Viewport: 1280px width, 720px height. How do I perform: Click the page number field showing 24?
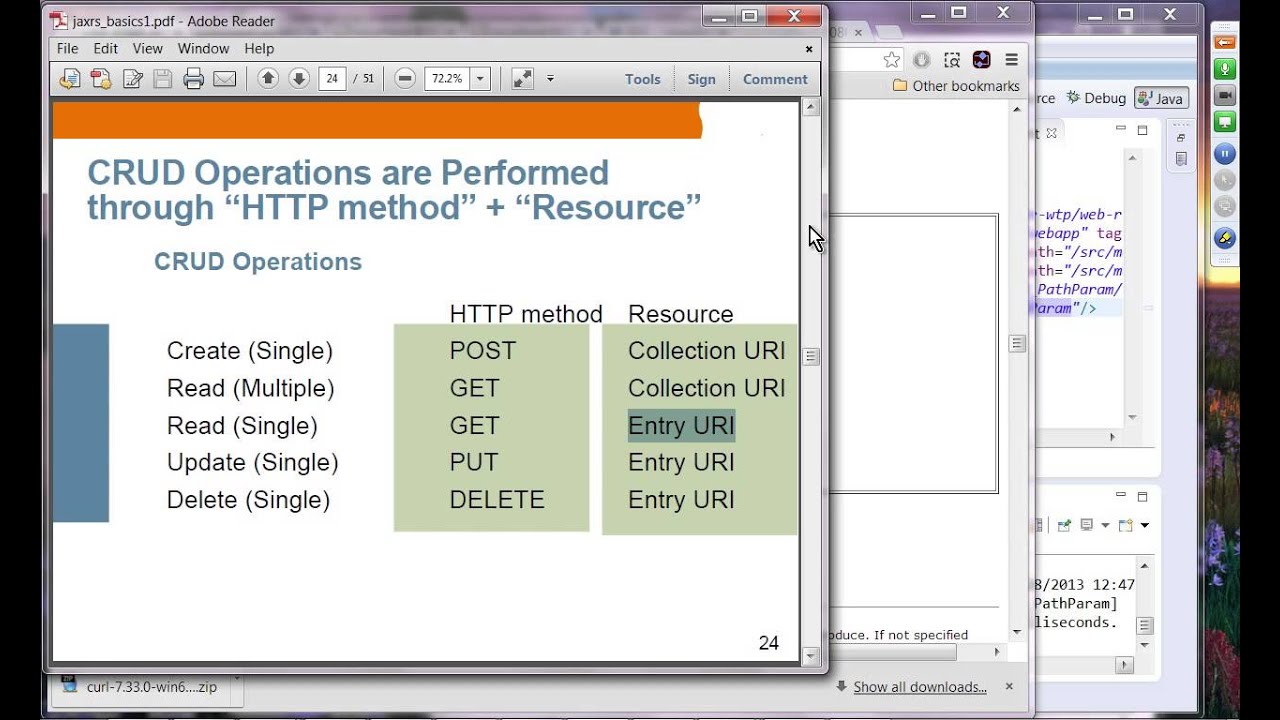point(332,78)
